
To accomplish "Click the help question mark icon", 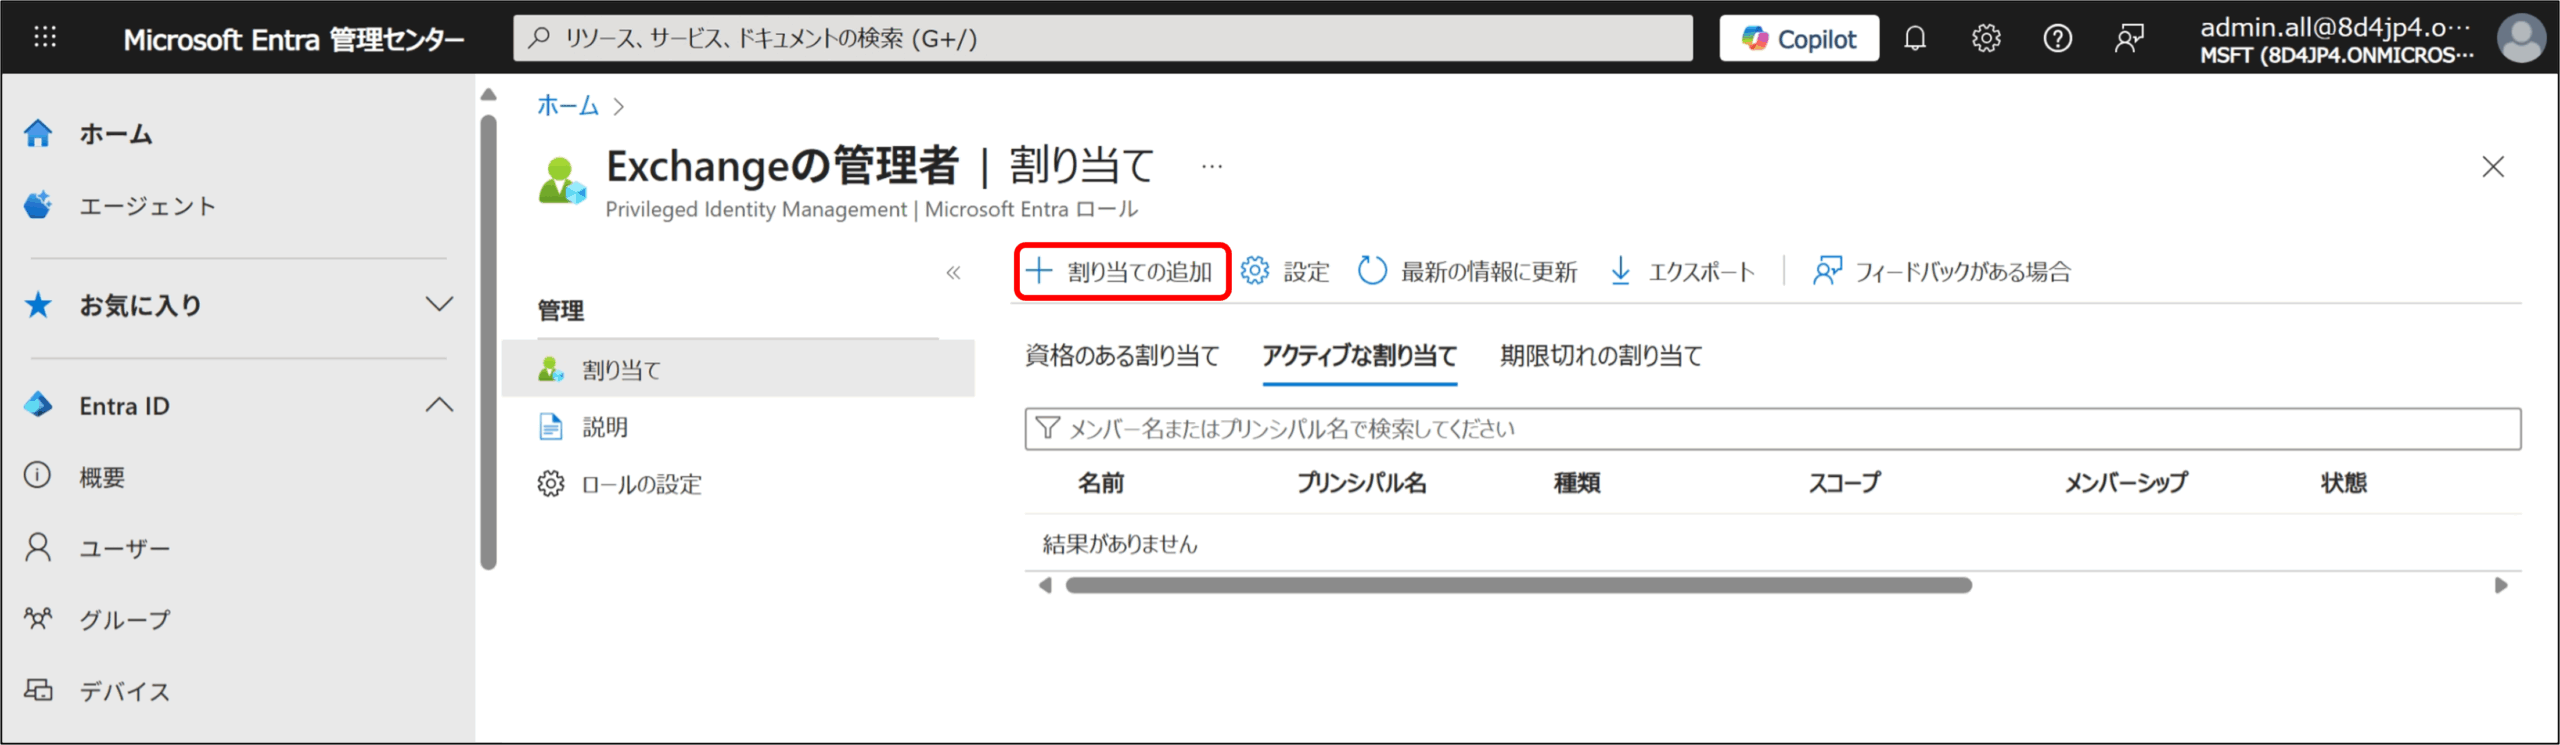I will tap(2057, 38).
